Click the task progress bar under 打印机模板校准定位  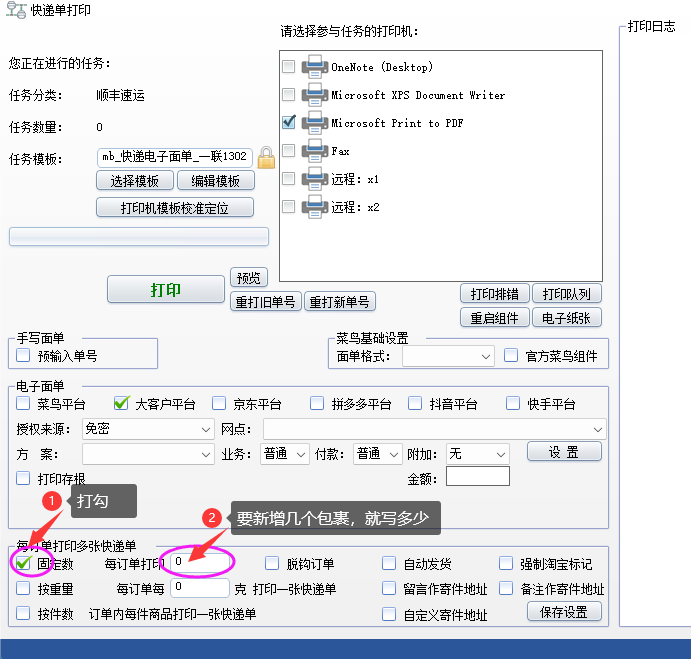pos(139,236)
